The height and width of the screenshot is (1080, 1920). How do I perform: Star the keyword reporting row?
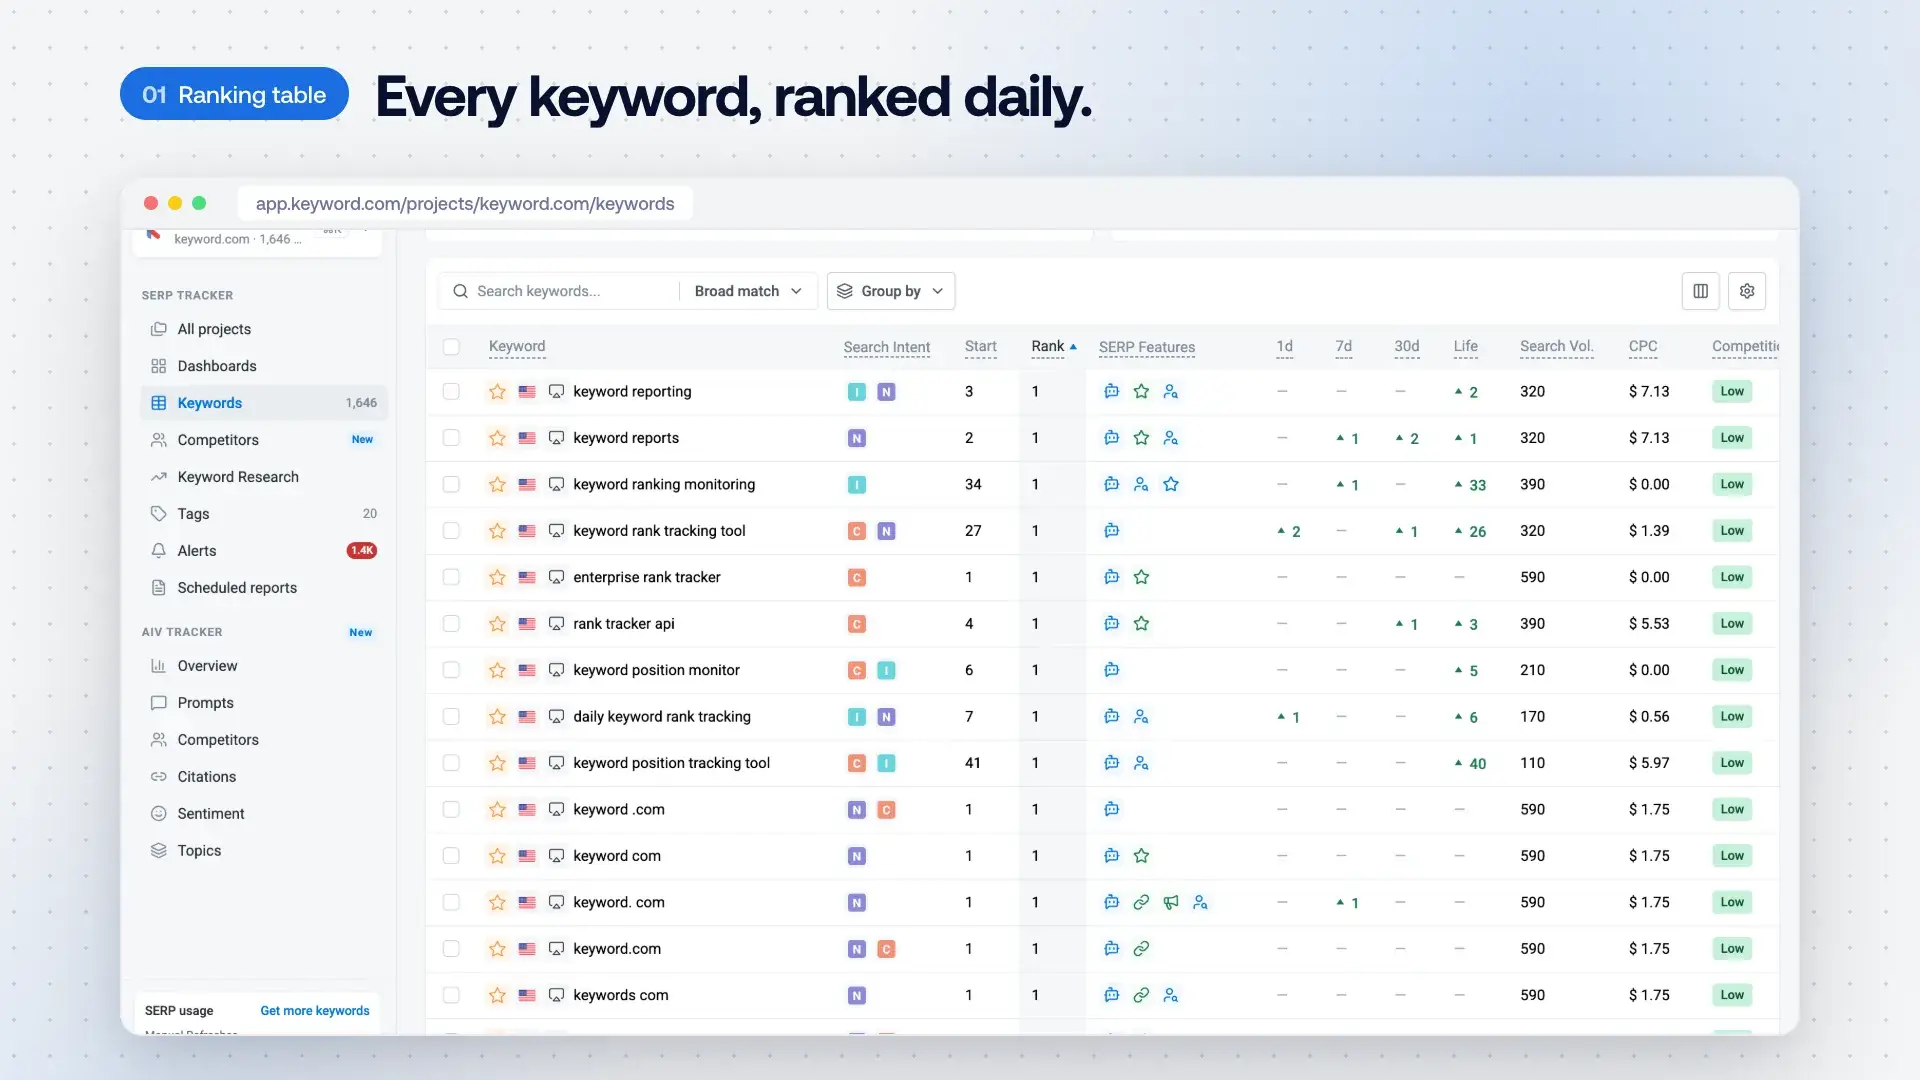tap(497, 392)
